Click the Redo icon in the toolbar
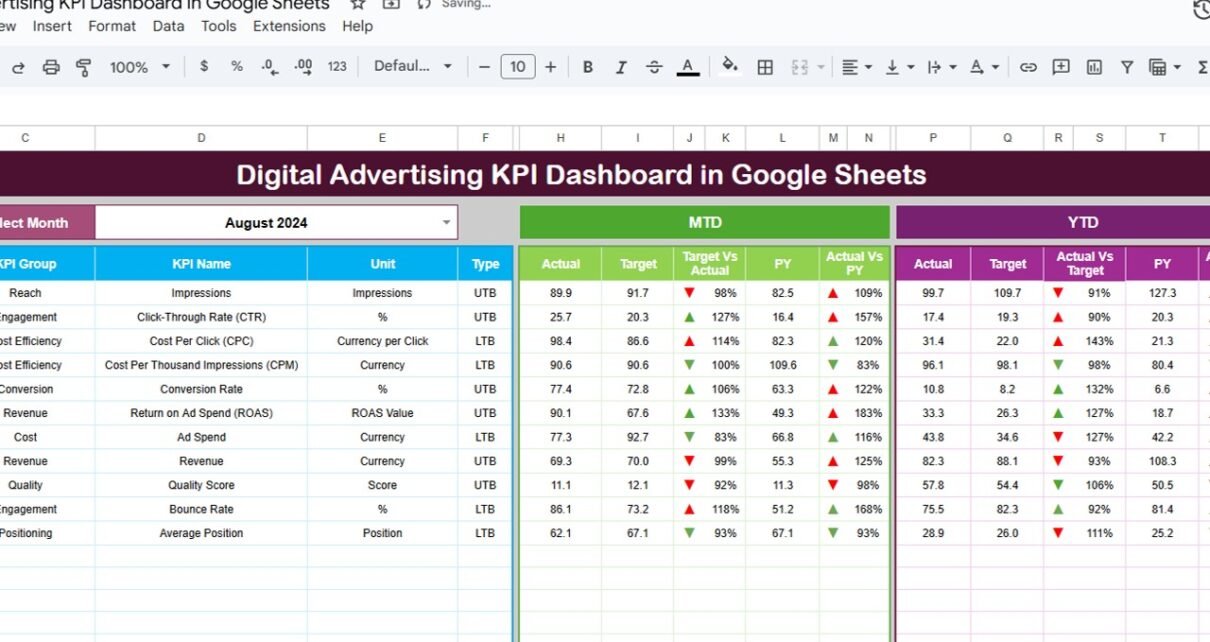Image resolution: width=1210 pixels, height=642 pixels. tap(17, 67)
